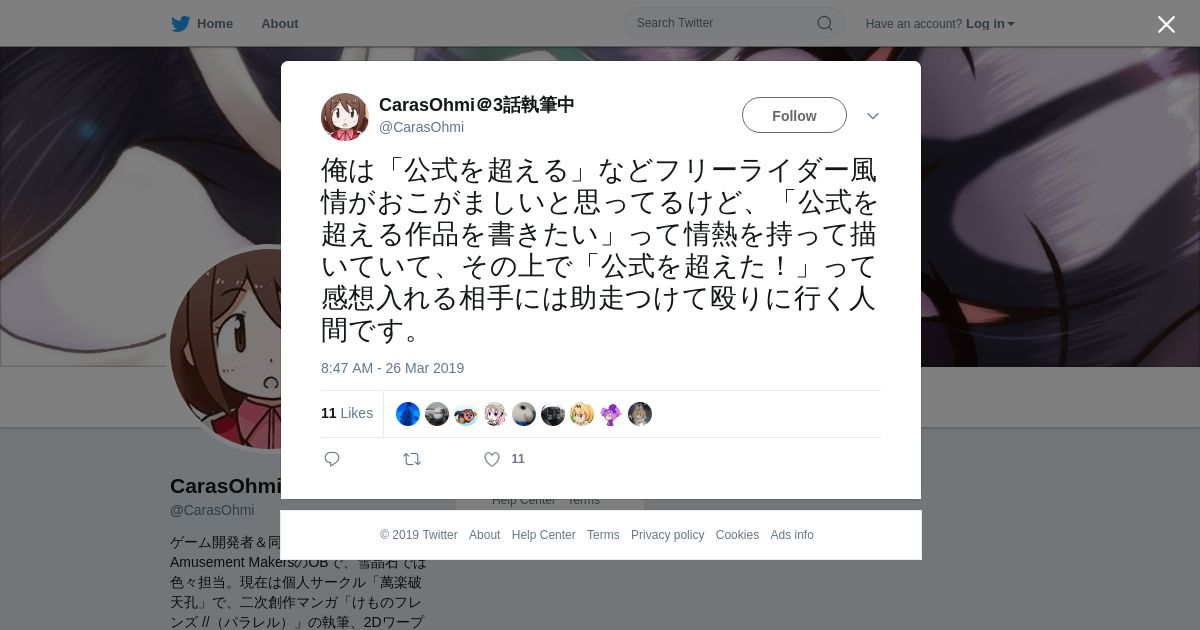Click the Twitter bird logo icon

(180, 24)
